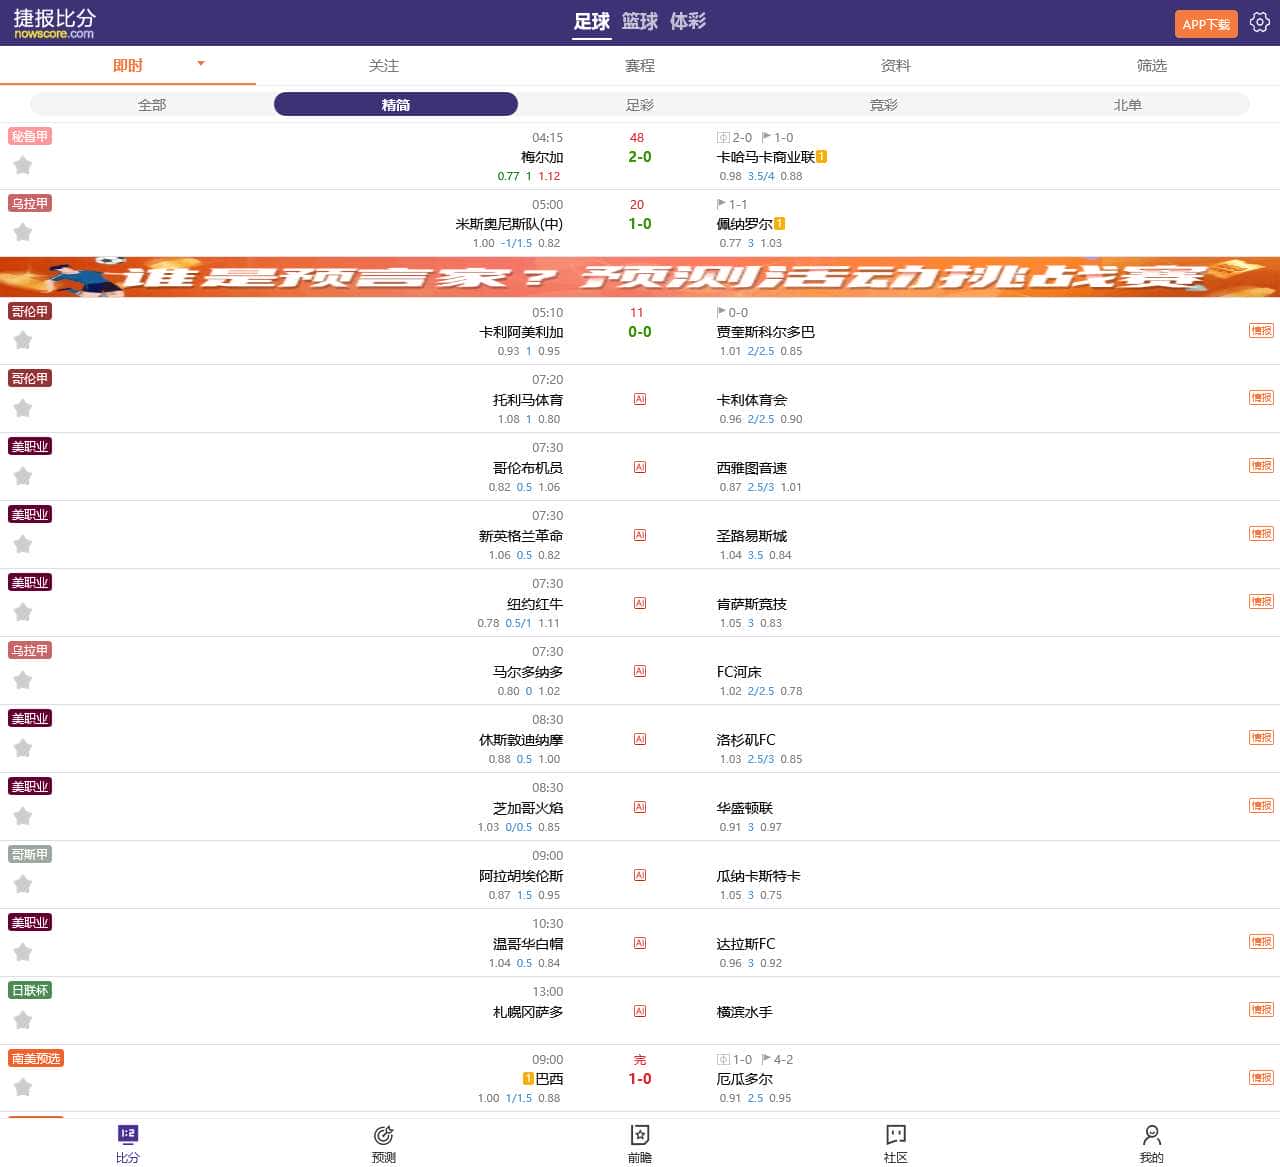Click the 谁是预言家 prediction challenge banner

(640, 277)
